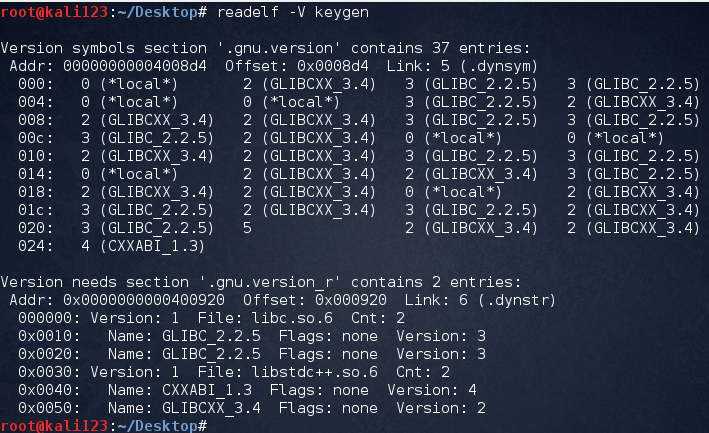709x433 pixels.
Task: Click the lone 5 entry in row 020
Action: click(247, 228)
